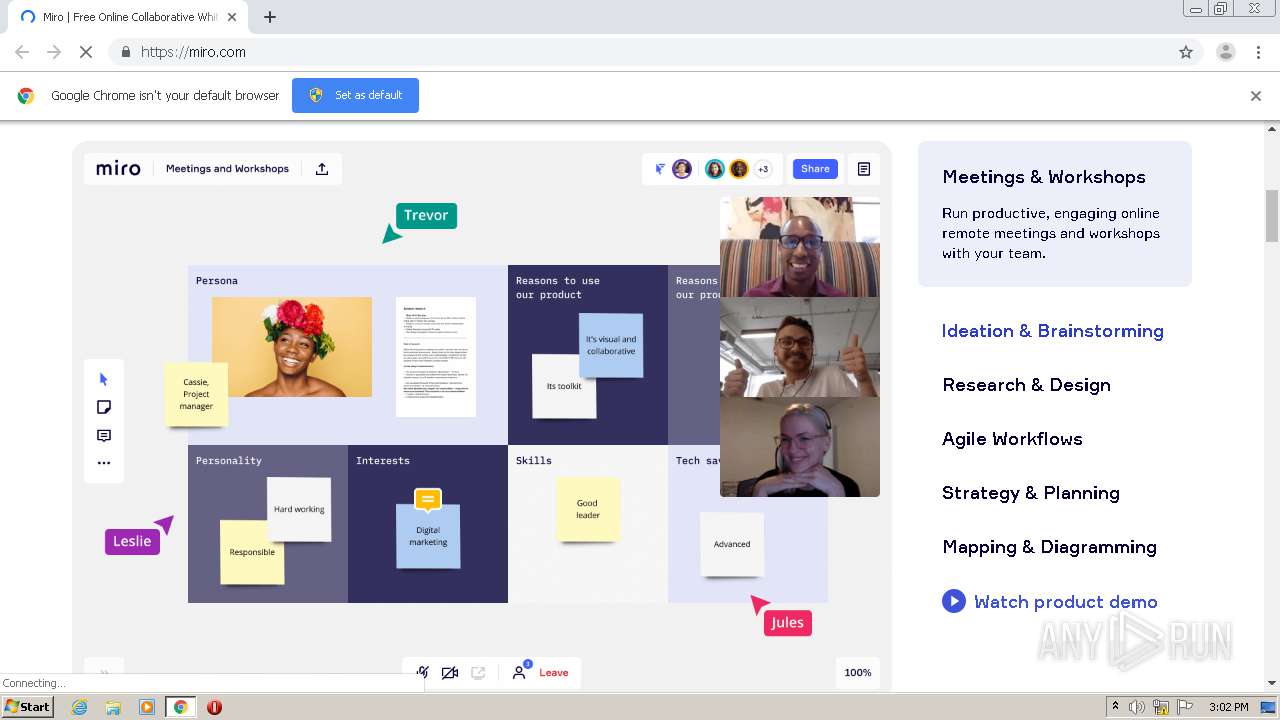The width and height of the screenshot is (1280, 720).
Task: Click the Hard working sticky note
Action: pos(299,509)
